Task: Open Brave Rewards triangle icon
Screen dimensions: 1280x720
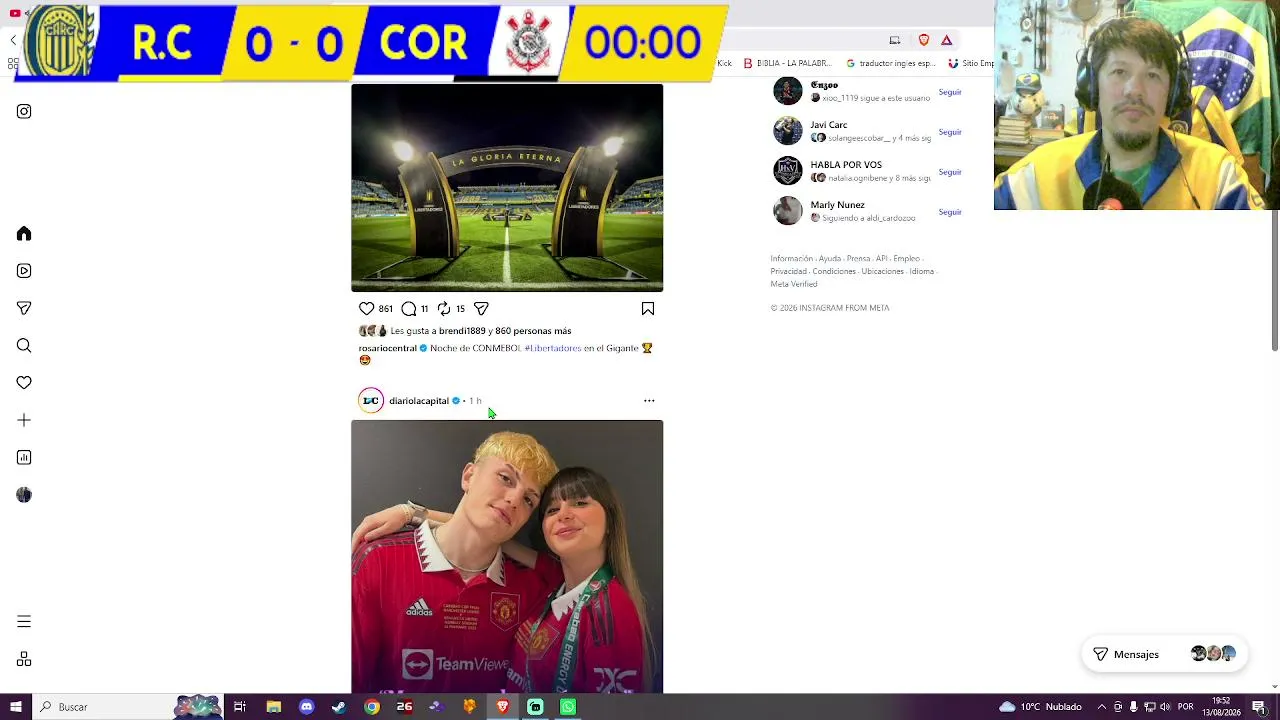Action: click(x=947, y=40)
